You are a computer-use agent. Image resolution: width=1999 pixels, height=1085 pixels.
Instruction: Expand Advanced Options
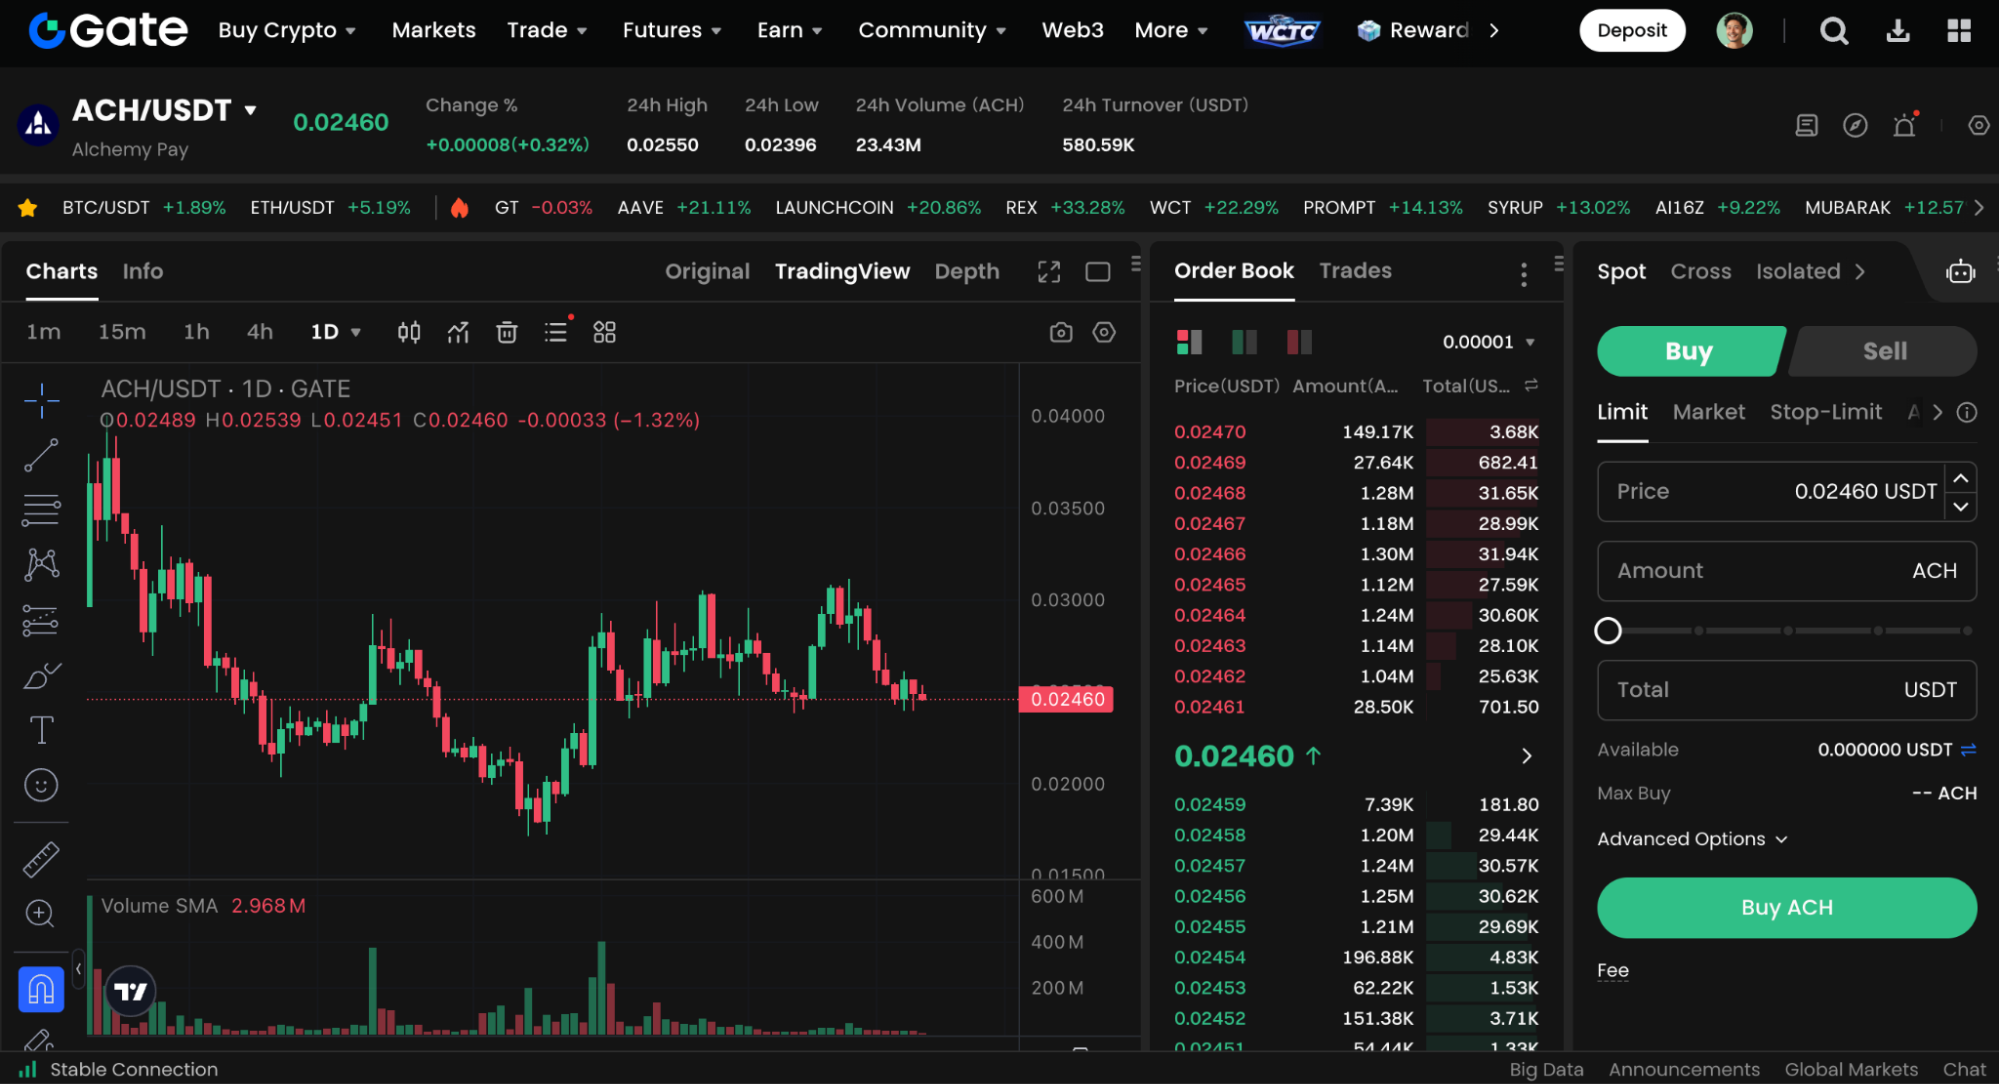(x=1692, y=839)
